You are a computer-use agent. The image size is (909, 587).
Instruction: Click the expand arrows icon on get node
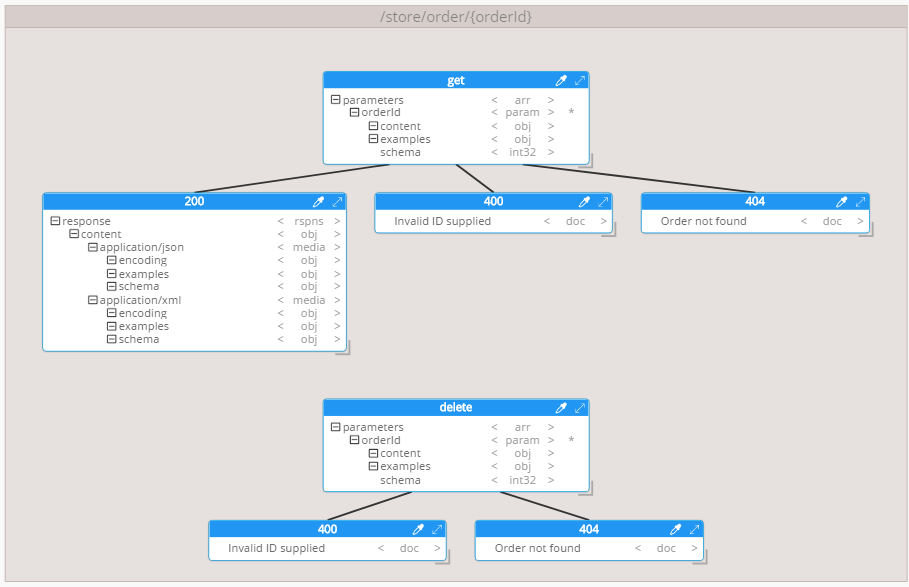tap(580, 81)
